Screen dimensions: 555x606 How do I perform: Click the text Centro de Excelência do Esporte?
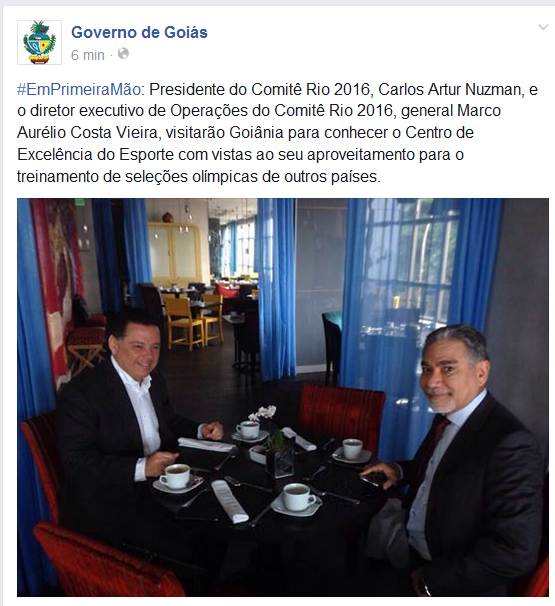click(x=245, y=143)
